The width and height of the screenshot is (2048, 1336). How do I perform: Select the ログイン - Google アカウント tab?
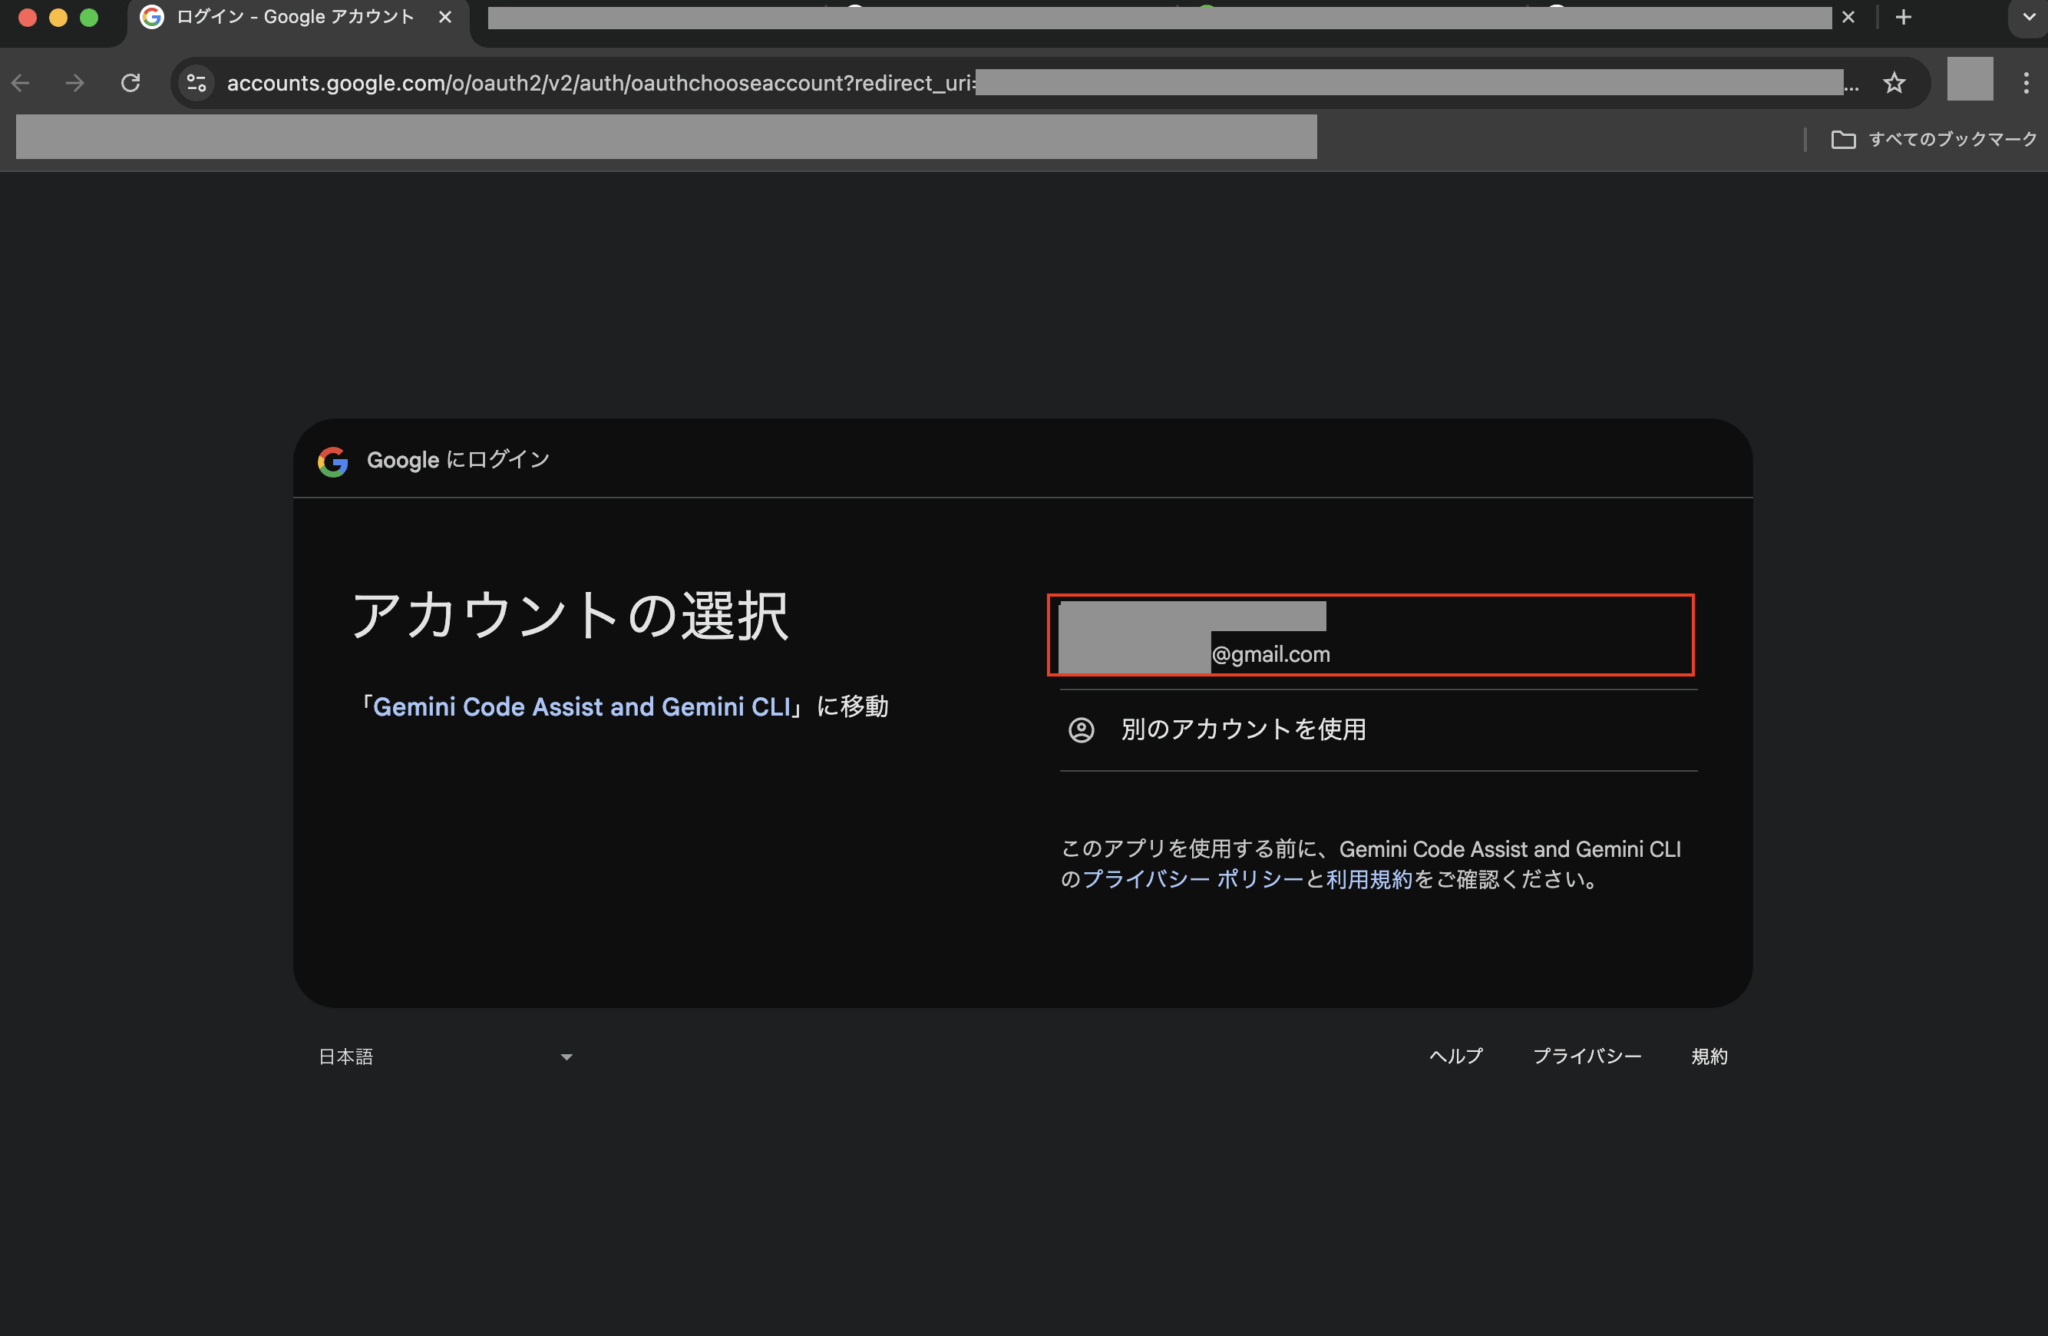coord(294,17)
